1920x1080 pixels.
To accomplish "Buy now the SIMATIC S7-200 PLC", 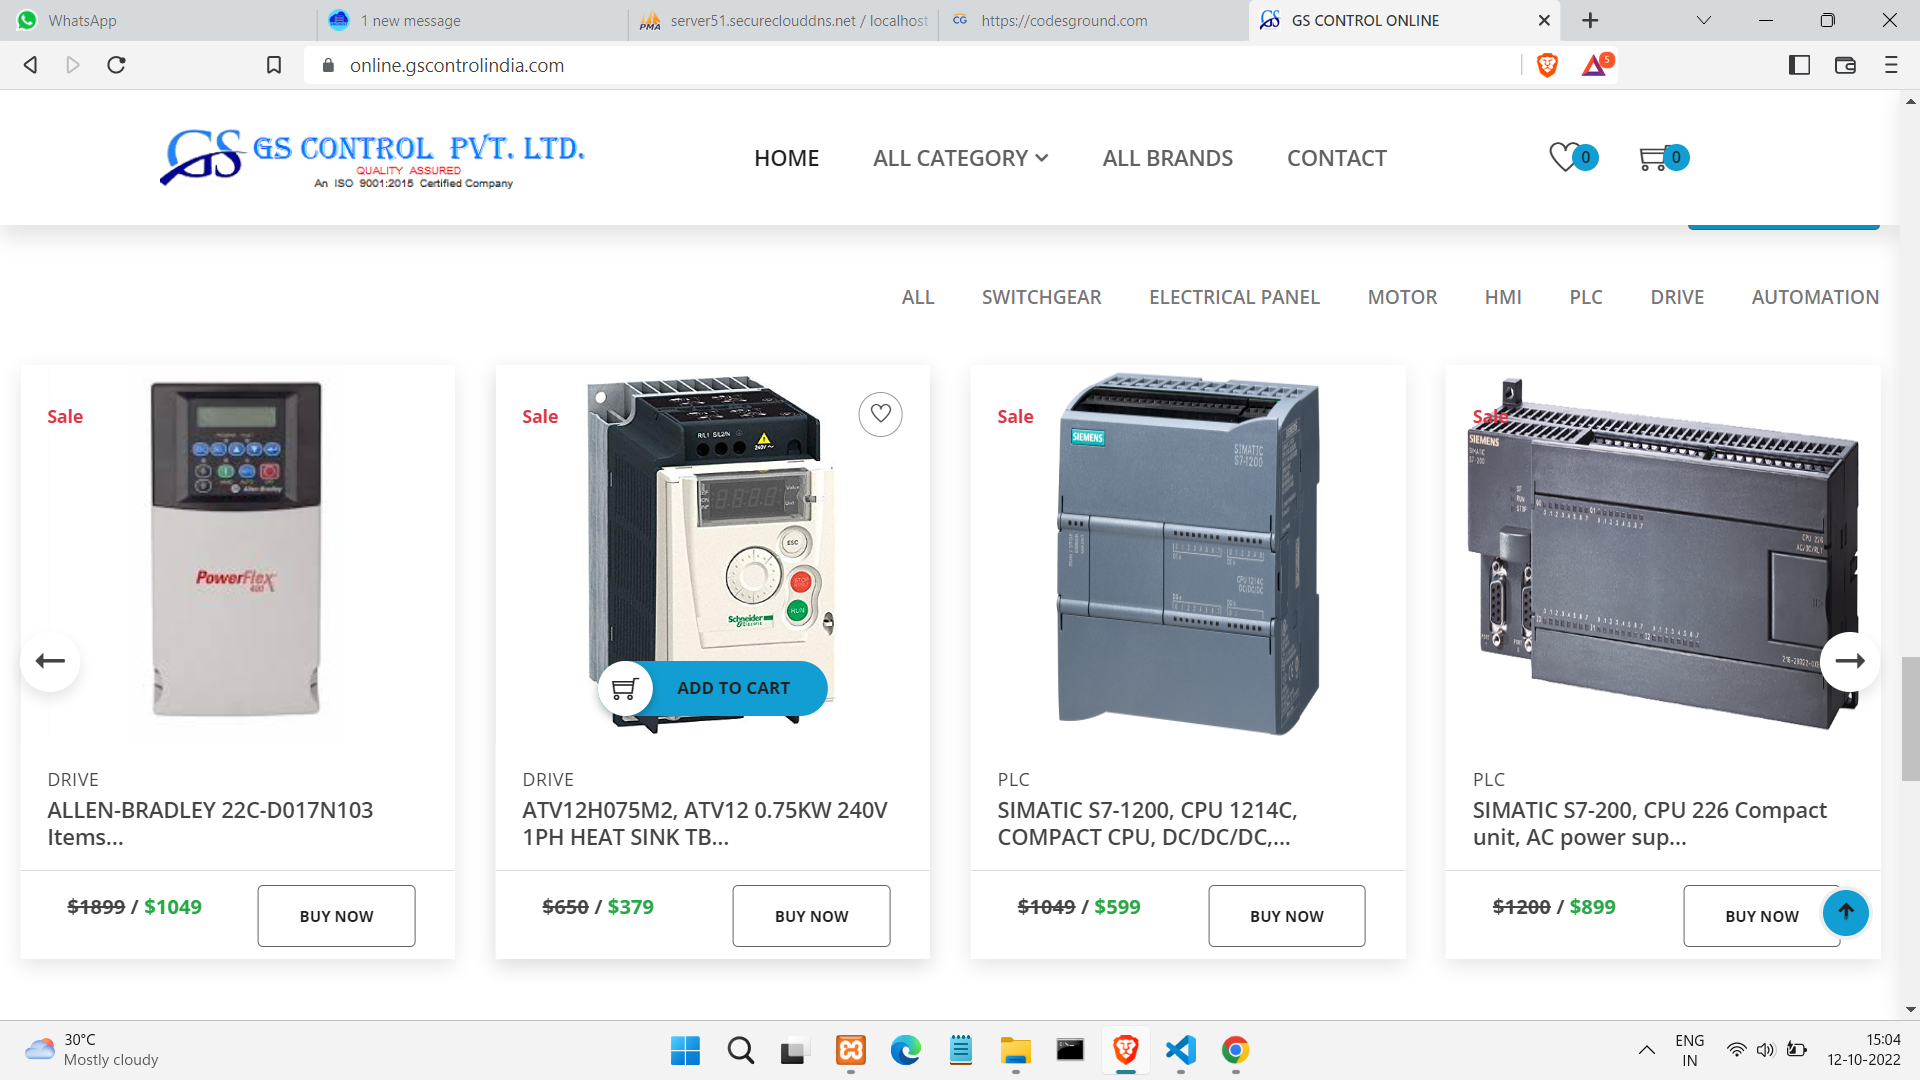I will click(1762, 916).
